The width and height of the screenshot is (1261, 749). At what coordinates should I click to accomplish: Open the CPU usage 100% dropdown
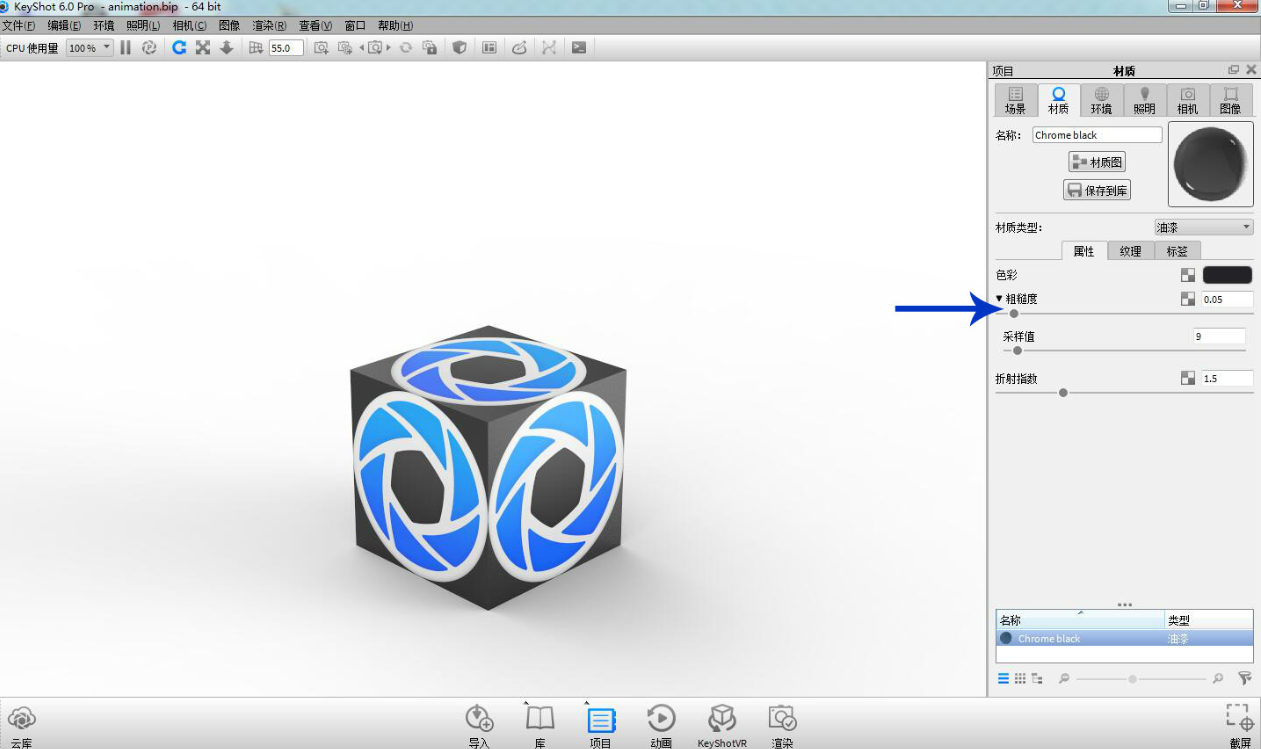(x=89, y=48)
